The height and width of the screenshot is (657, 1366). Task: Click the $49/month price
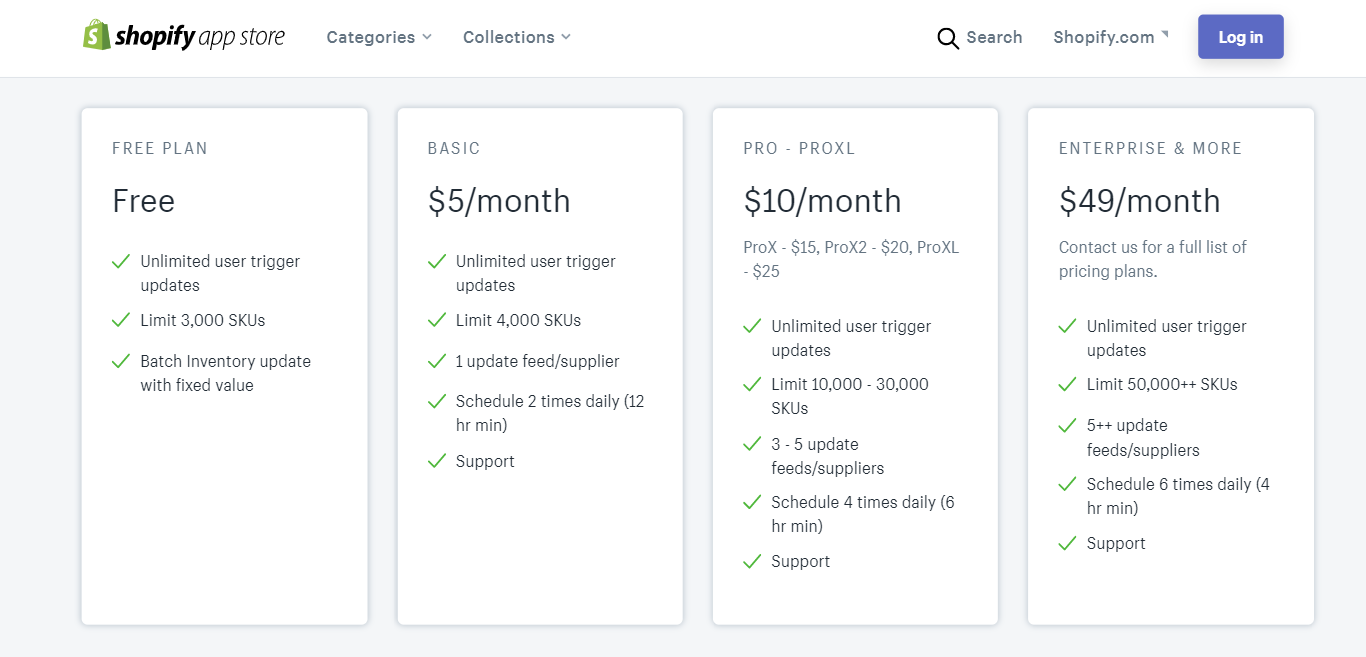click(1139, 201)
